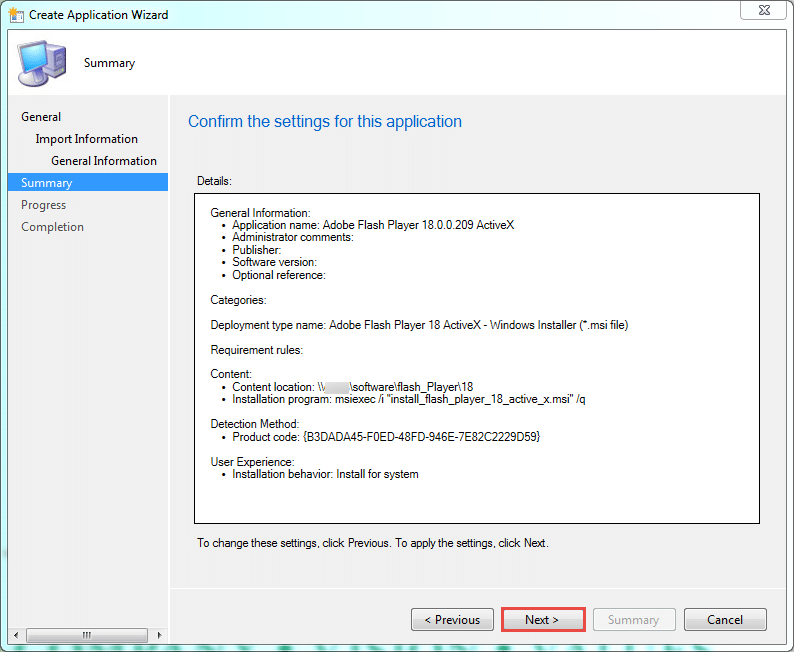794x652 pixels.
Task: Click the General Information: heading in details
Action: [260, 213]
